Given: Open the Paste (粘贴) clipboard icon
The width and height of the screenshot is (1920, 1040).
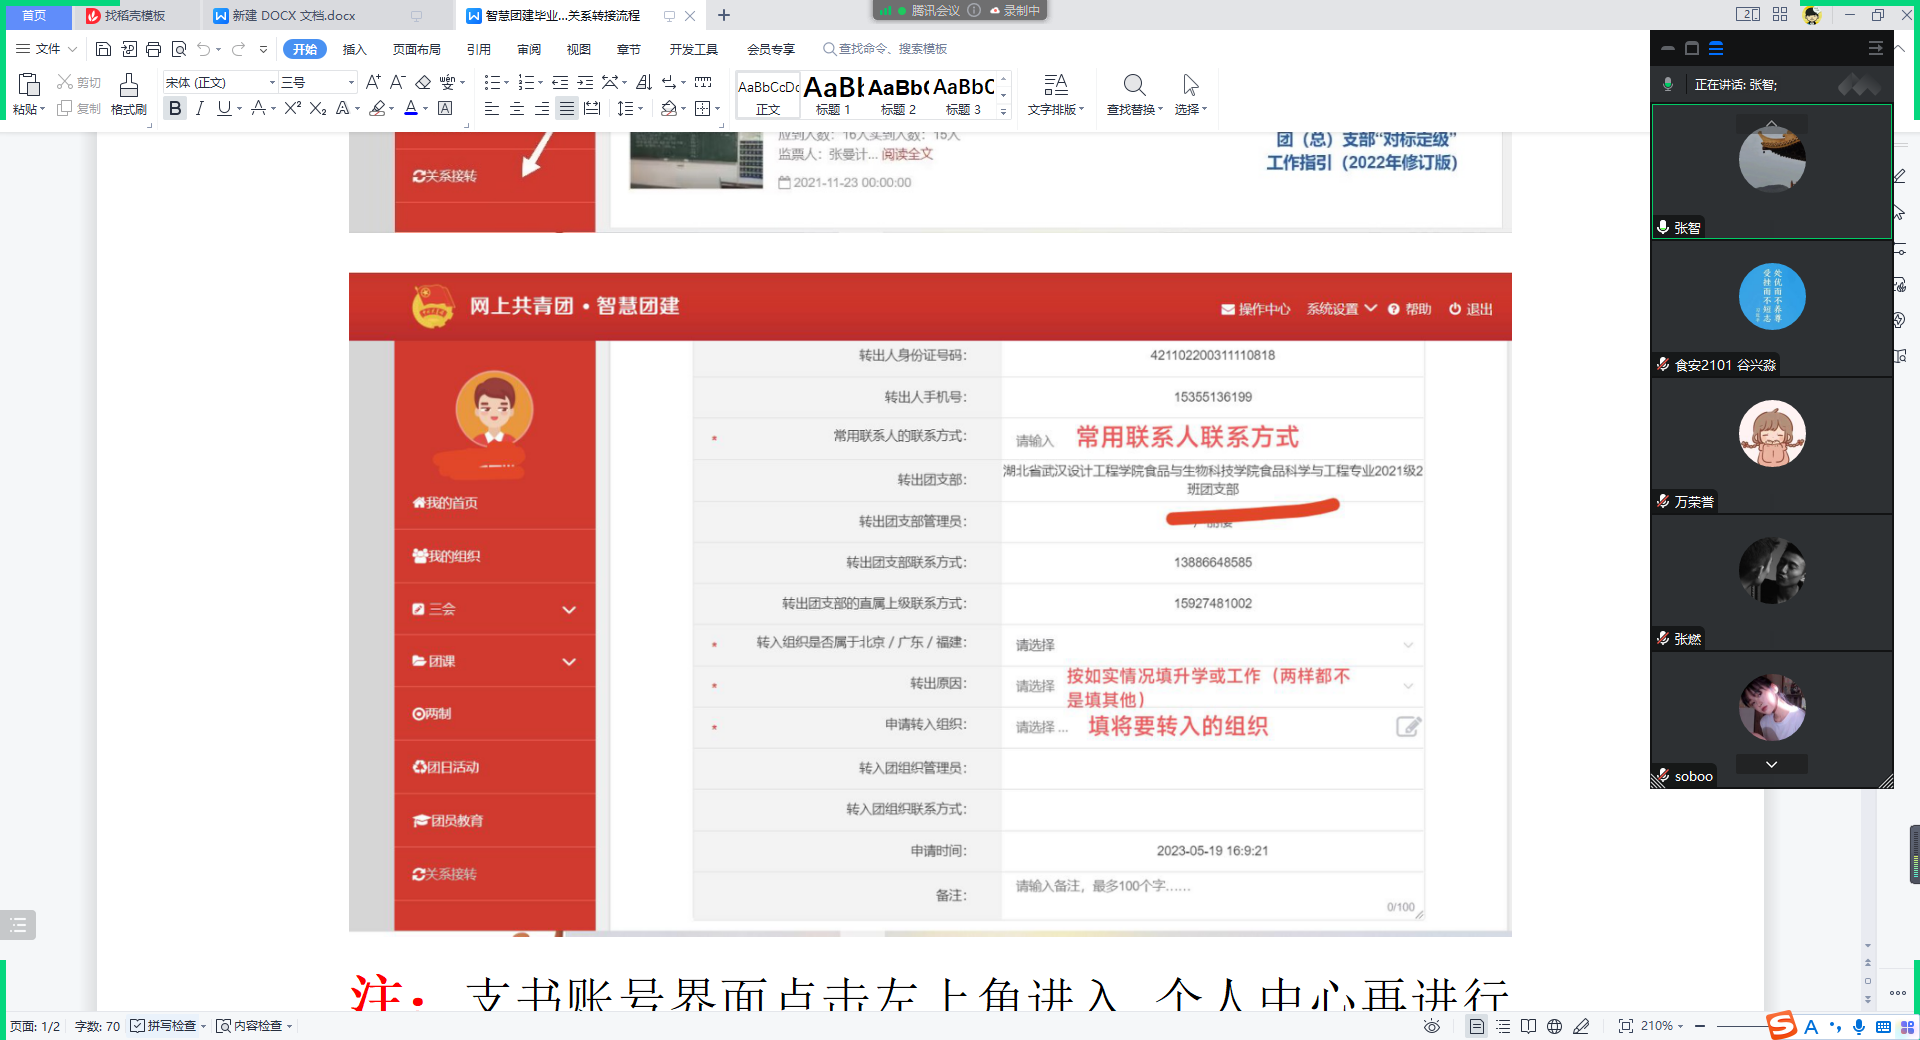Looking at the screenshot, I should click(x=29, y=86).
